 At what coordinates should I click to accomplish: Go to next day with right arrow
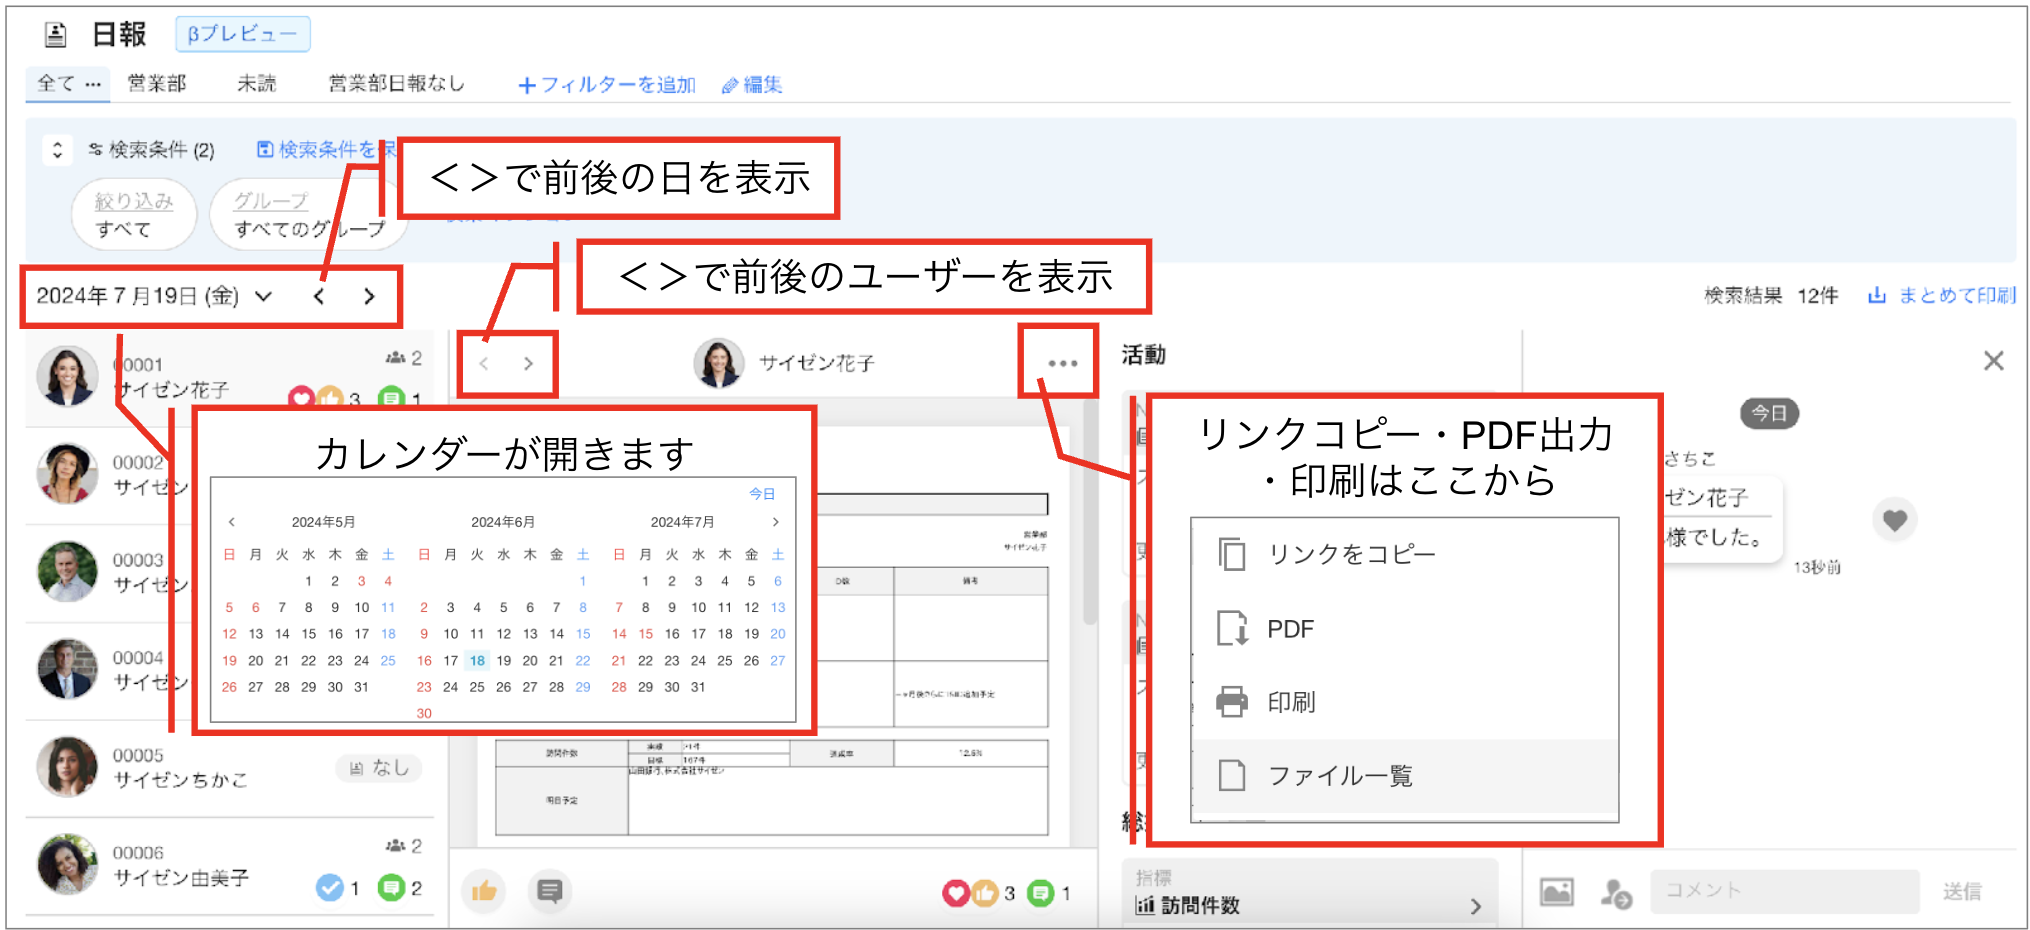pos(369,296)
